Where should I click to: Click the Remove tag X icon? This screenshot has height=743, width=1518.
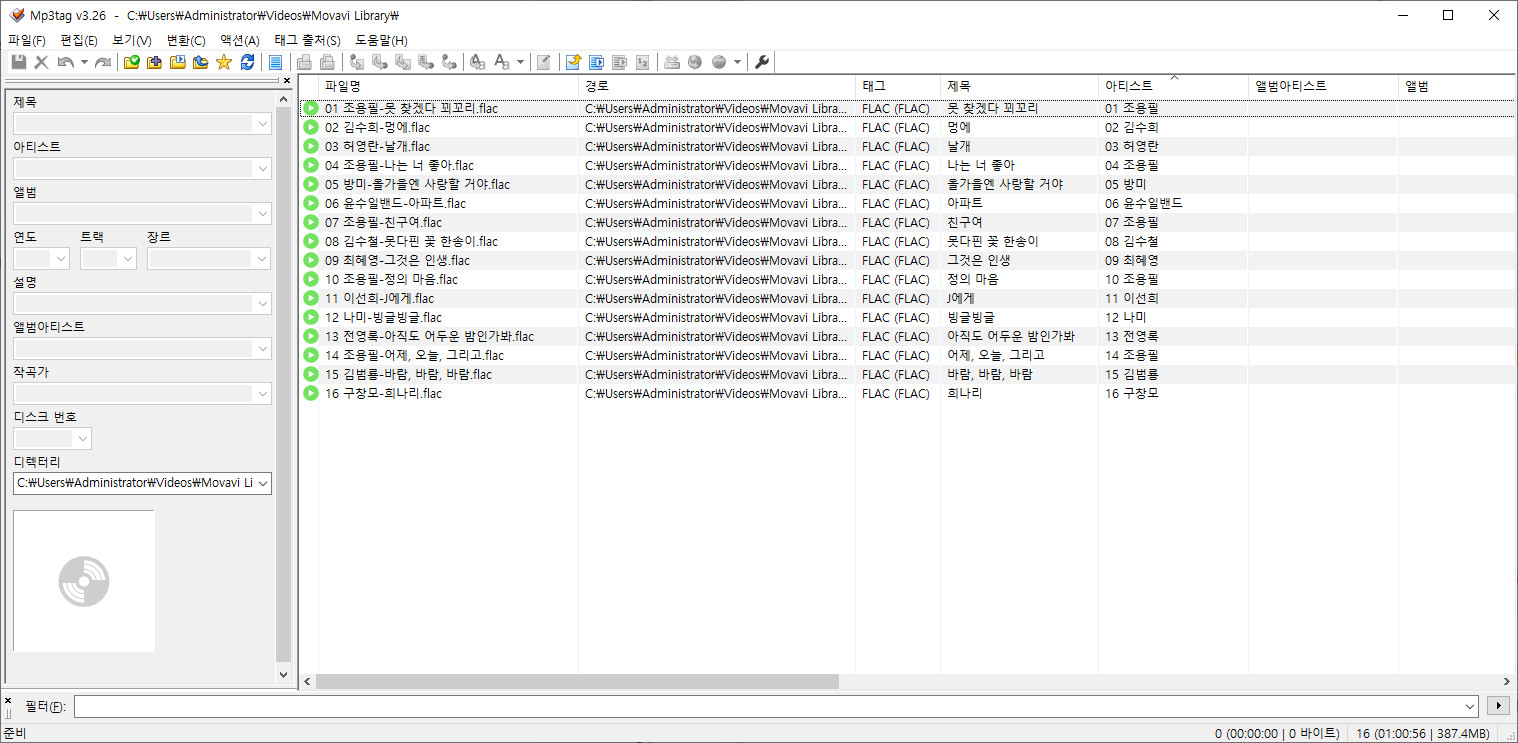(41, 62)
